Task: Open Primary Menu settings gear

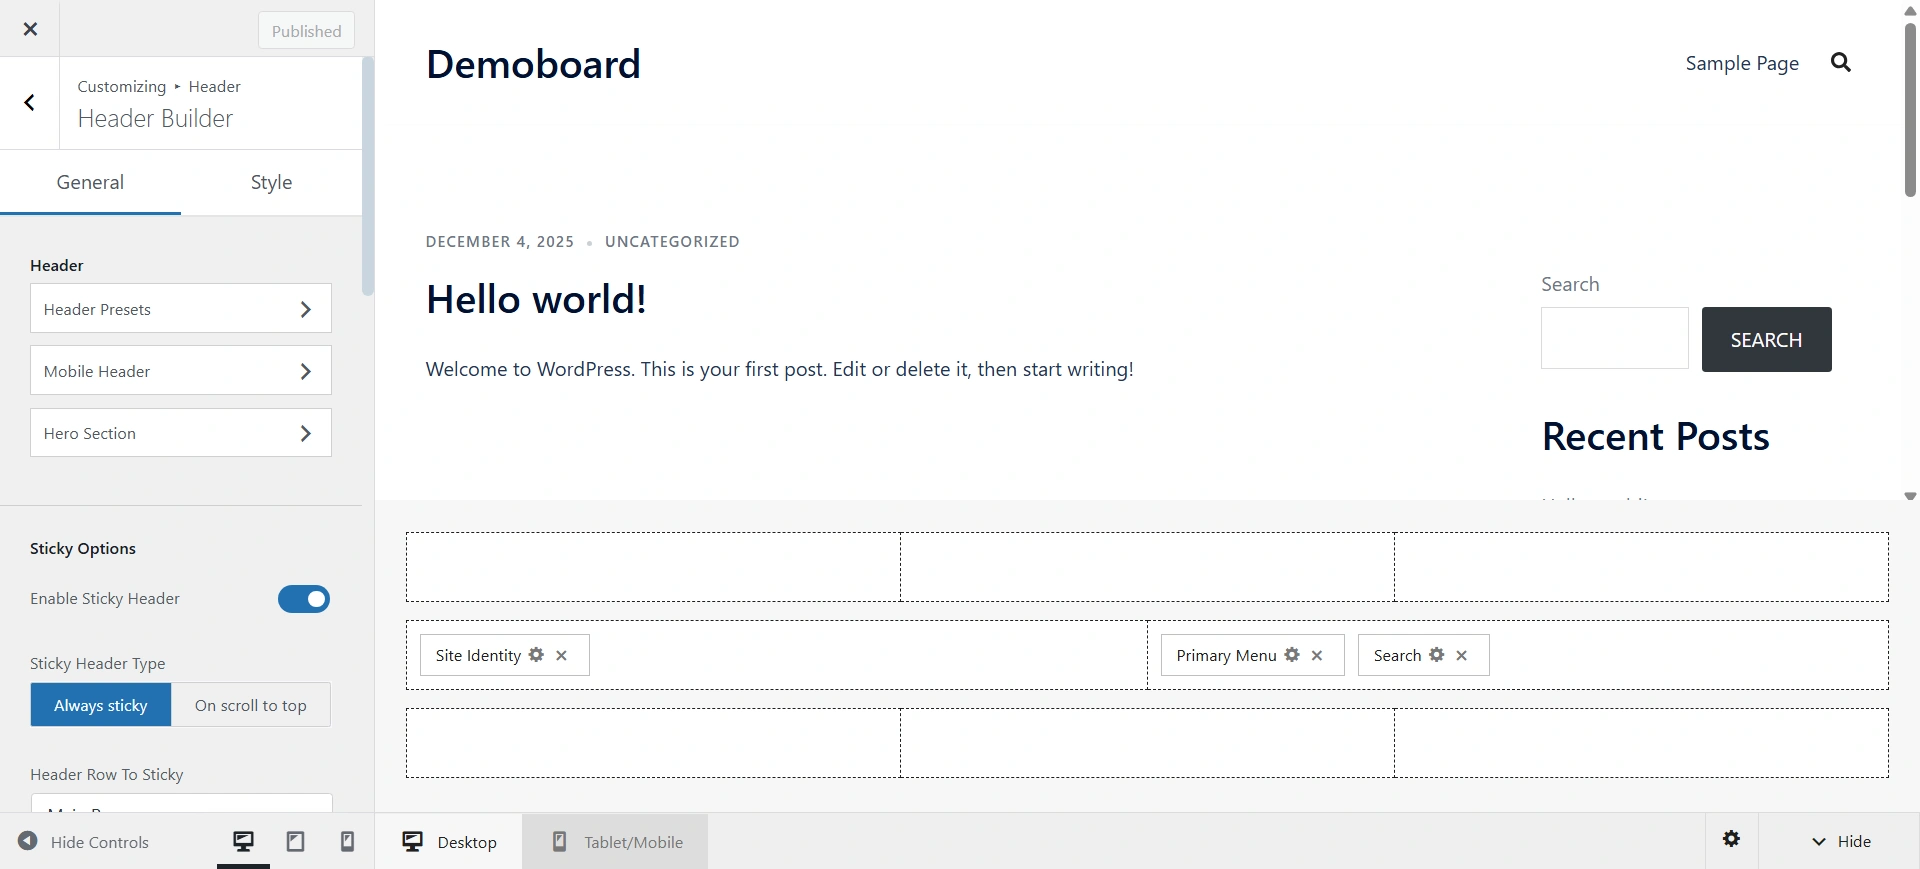Action: pos(1292,655)
